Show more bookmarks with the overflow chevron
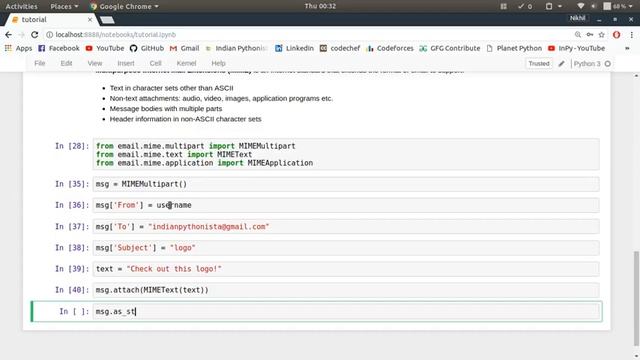 (x=627, y=48)
